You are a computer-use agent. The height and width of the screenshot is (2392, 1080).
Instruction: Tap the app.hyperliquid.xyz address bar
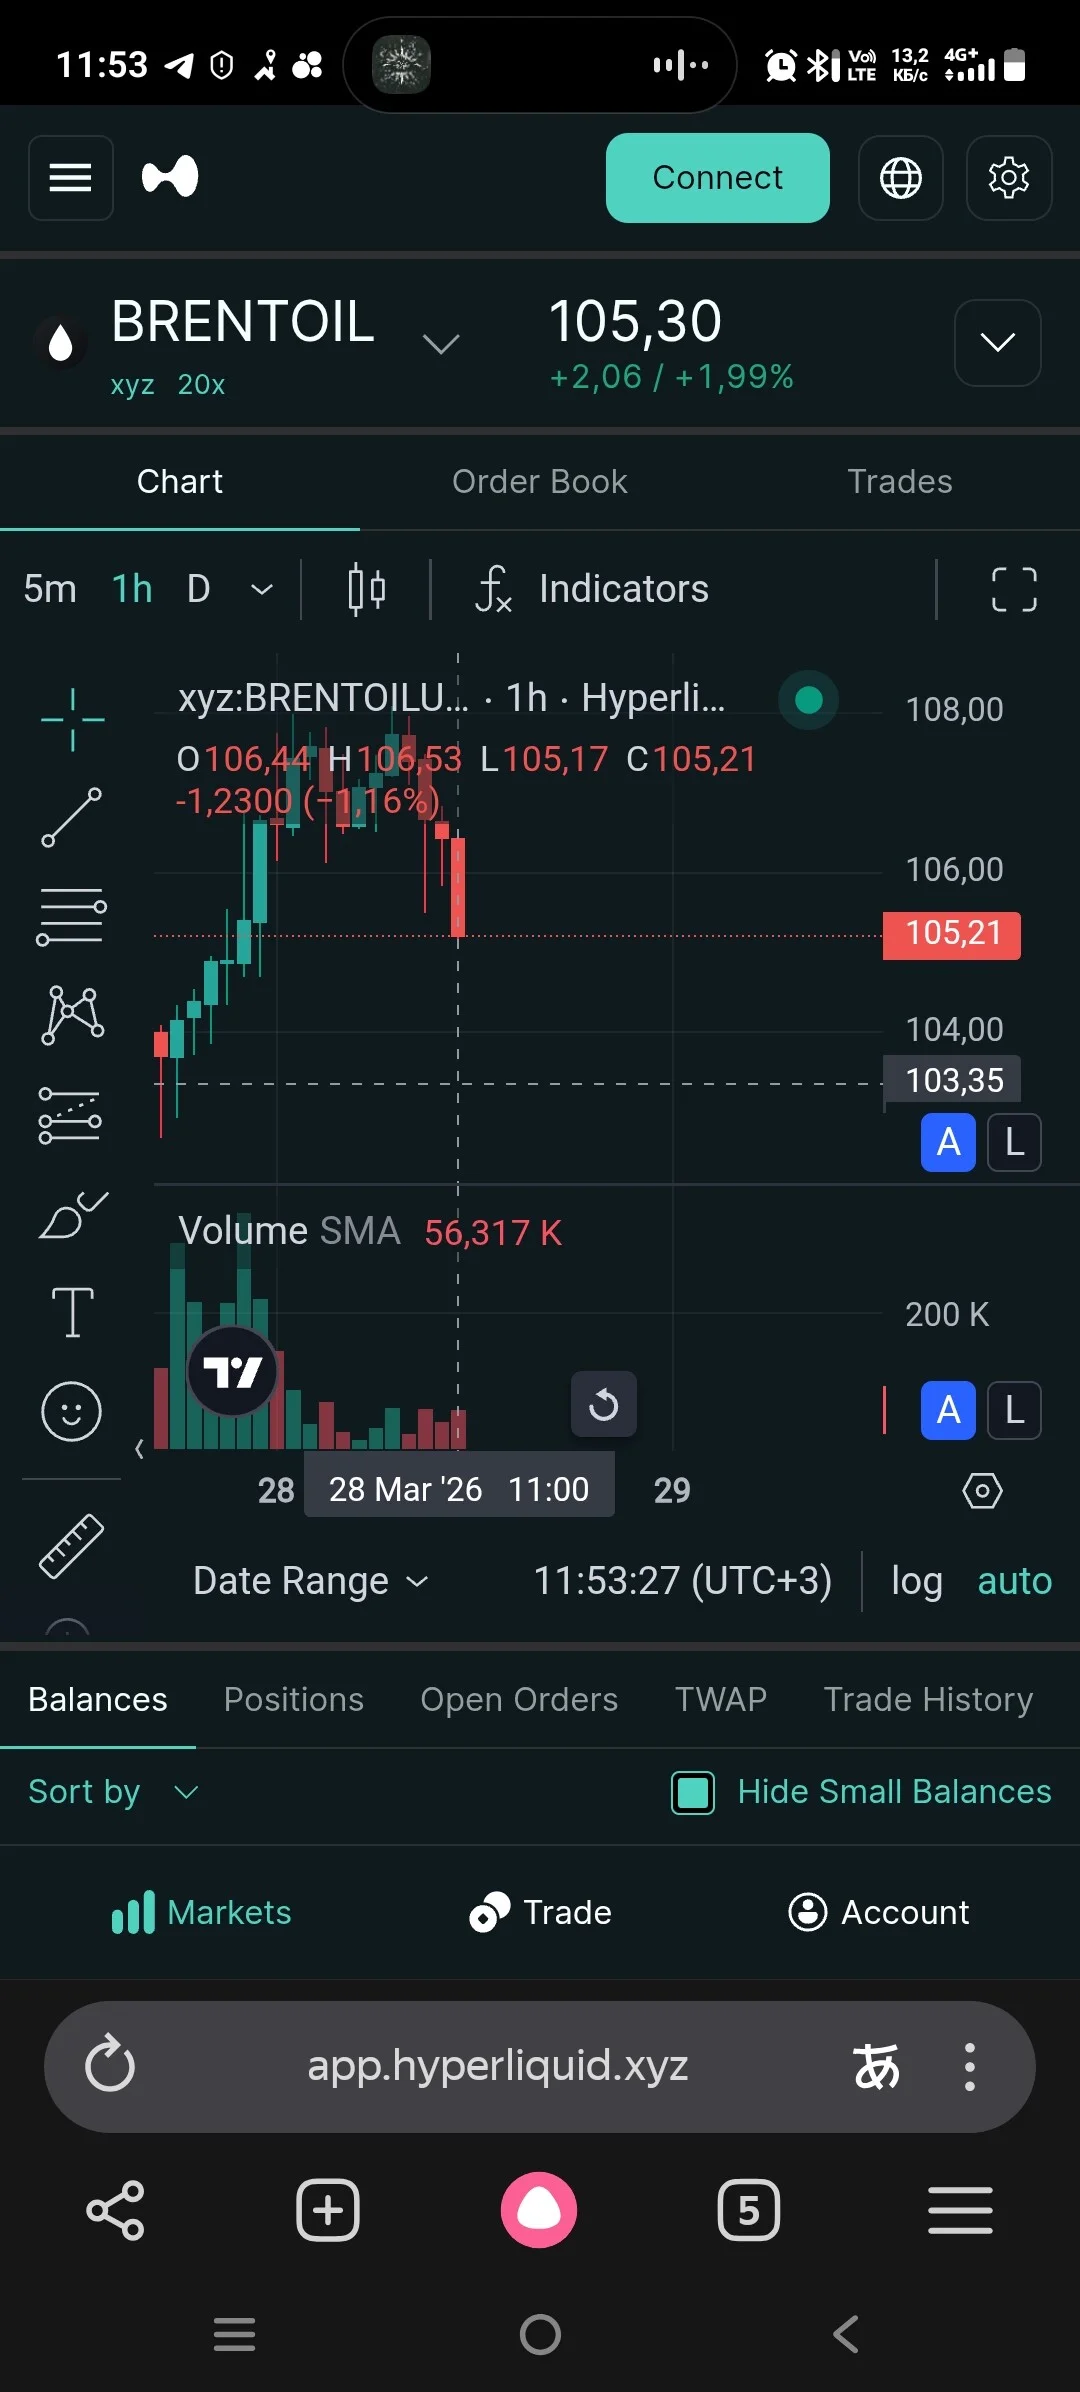click(498, 2066)
